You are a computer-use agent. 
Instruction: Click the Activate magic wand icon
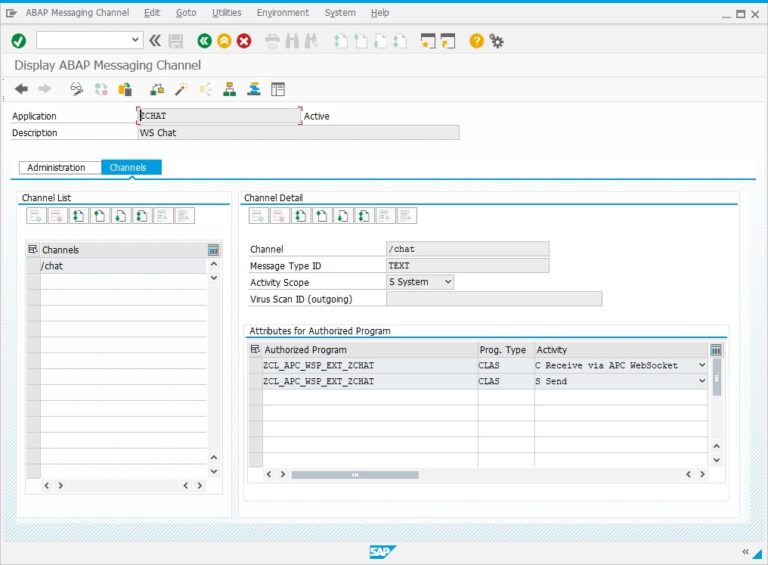click(x=181, y=89)
